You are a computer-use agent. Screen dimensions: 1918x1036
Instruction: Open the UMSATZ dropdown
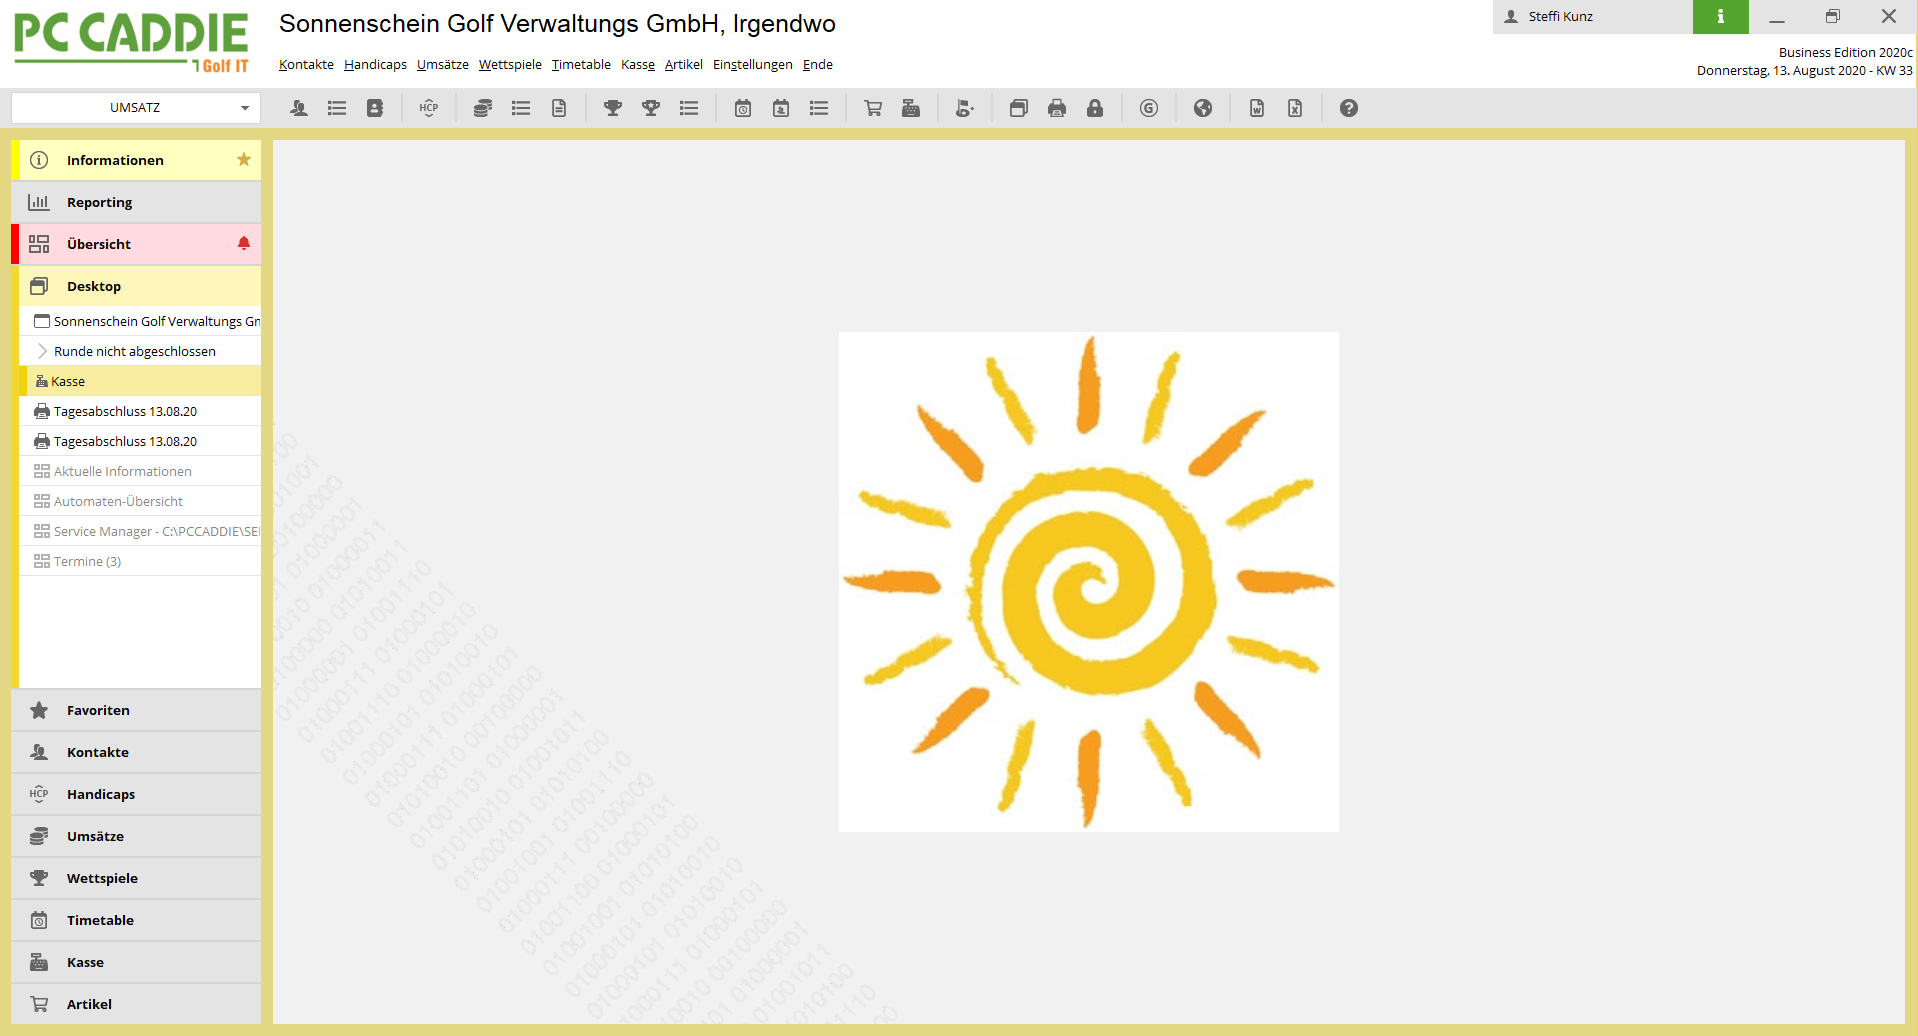pos(136,108)
